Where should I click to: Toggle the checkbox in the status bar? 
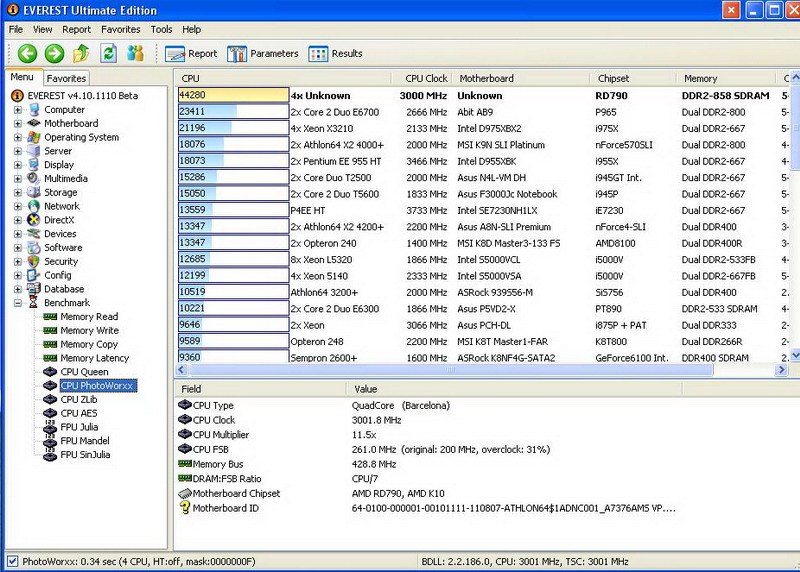(13, 561)
